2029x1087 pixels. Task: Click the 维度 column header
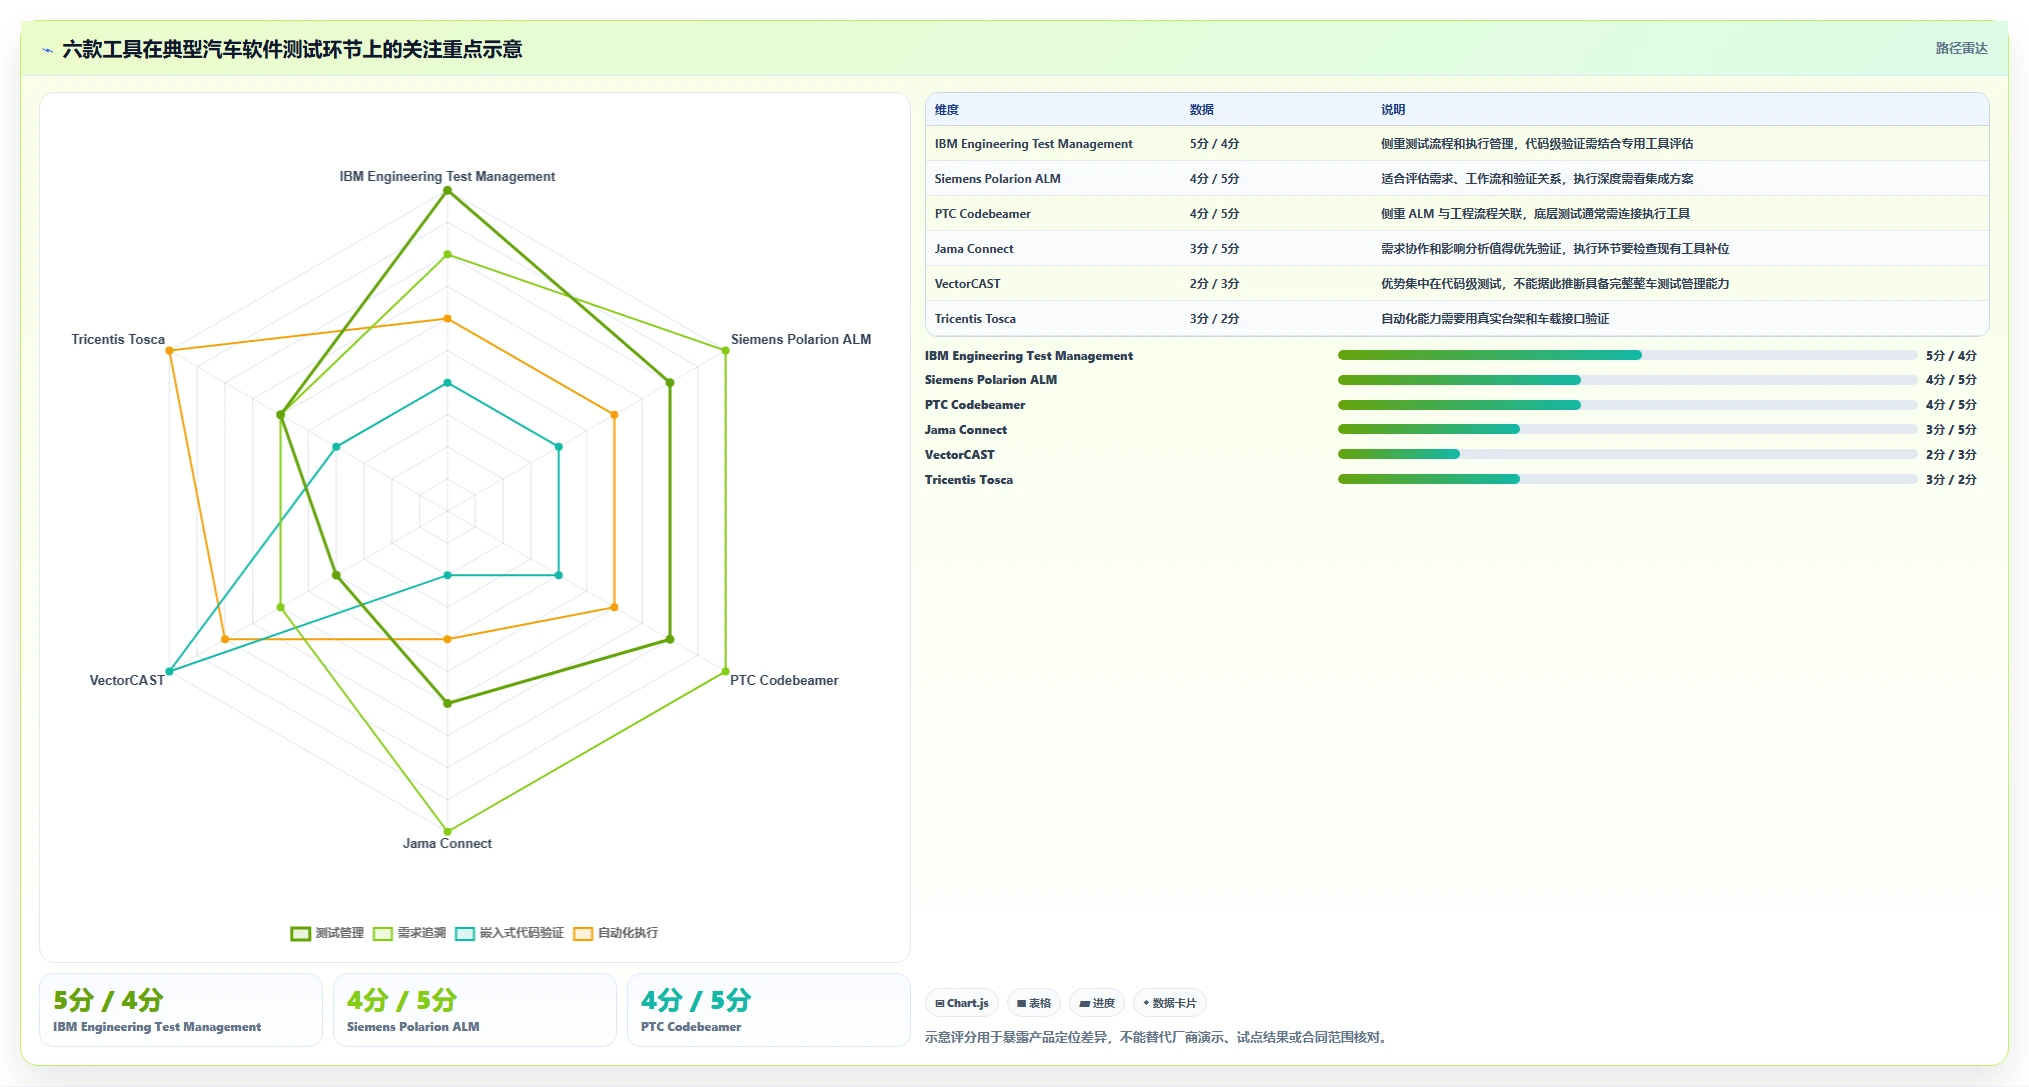947,110
